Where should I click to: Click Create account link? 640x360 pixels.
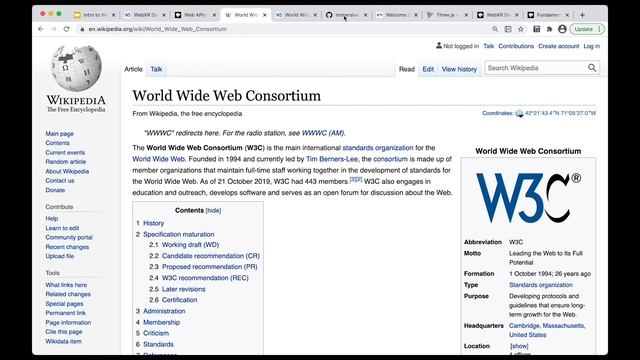click(558, 46)
